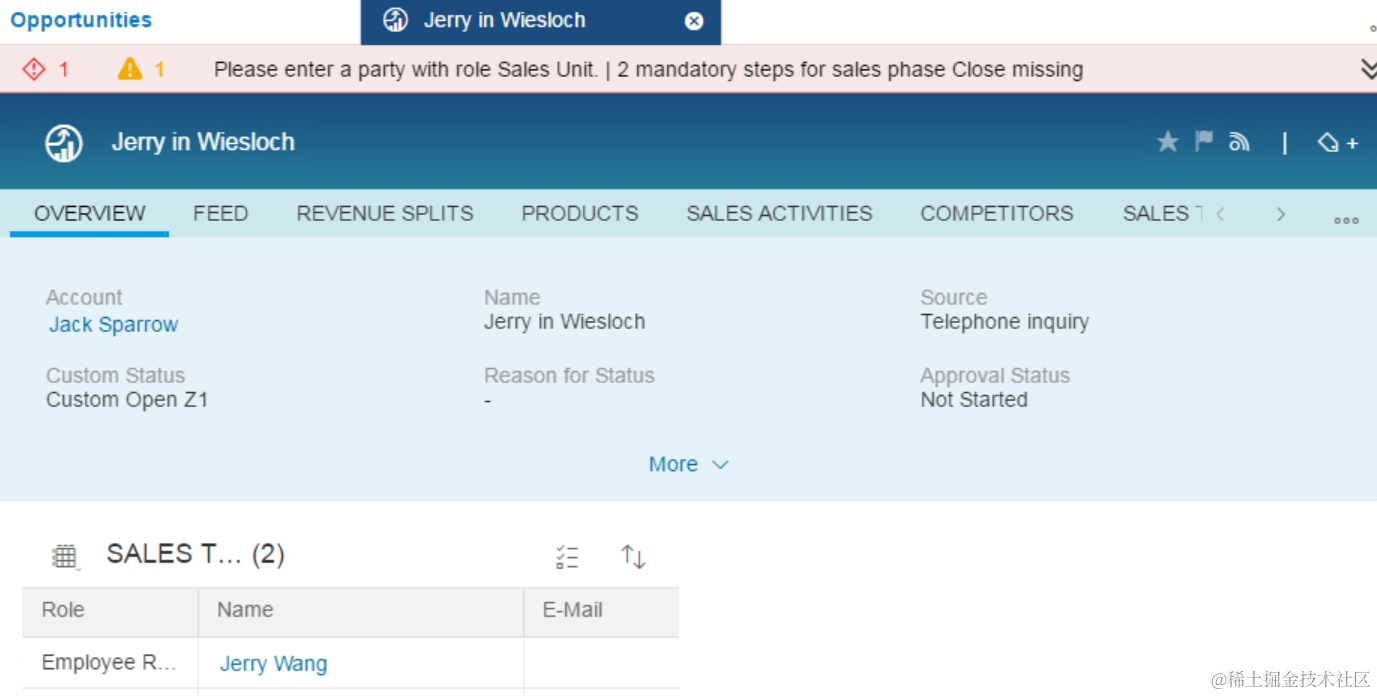This screenshot has width=1377, height=696.
Task: Click the E-Mail column header
Action: coord(602,611)
